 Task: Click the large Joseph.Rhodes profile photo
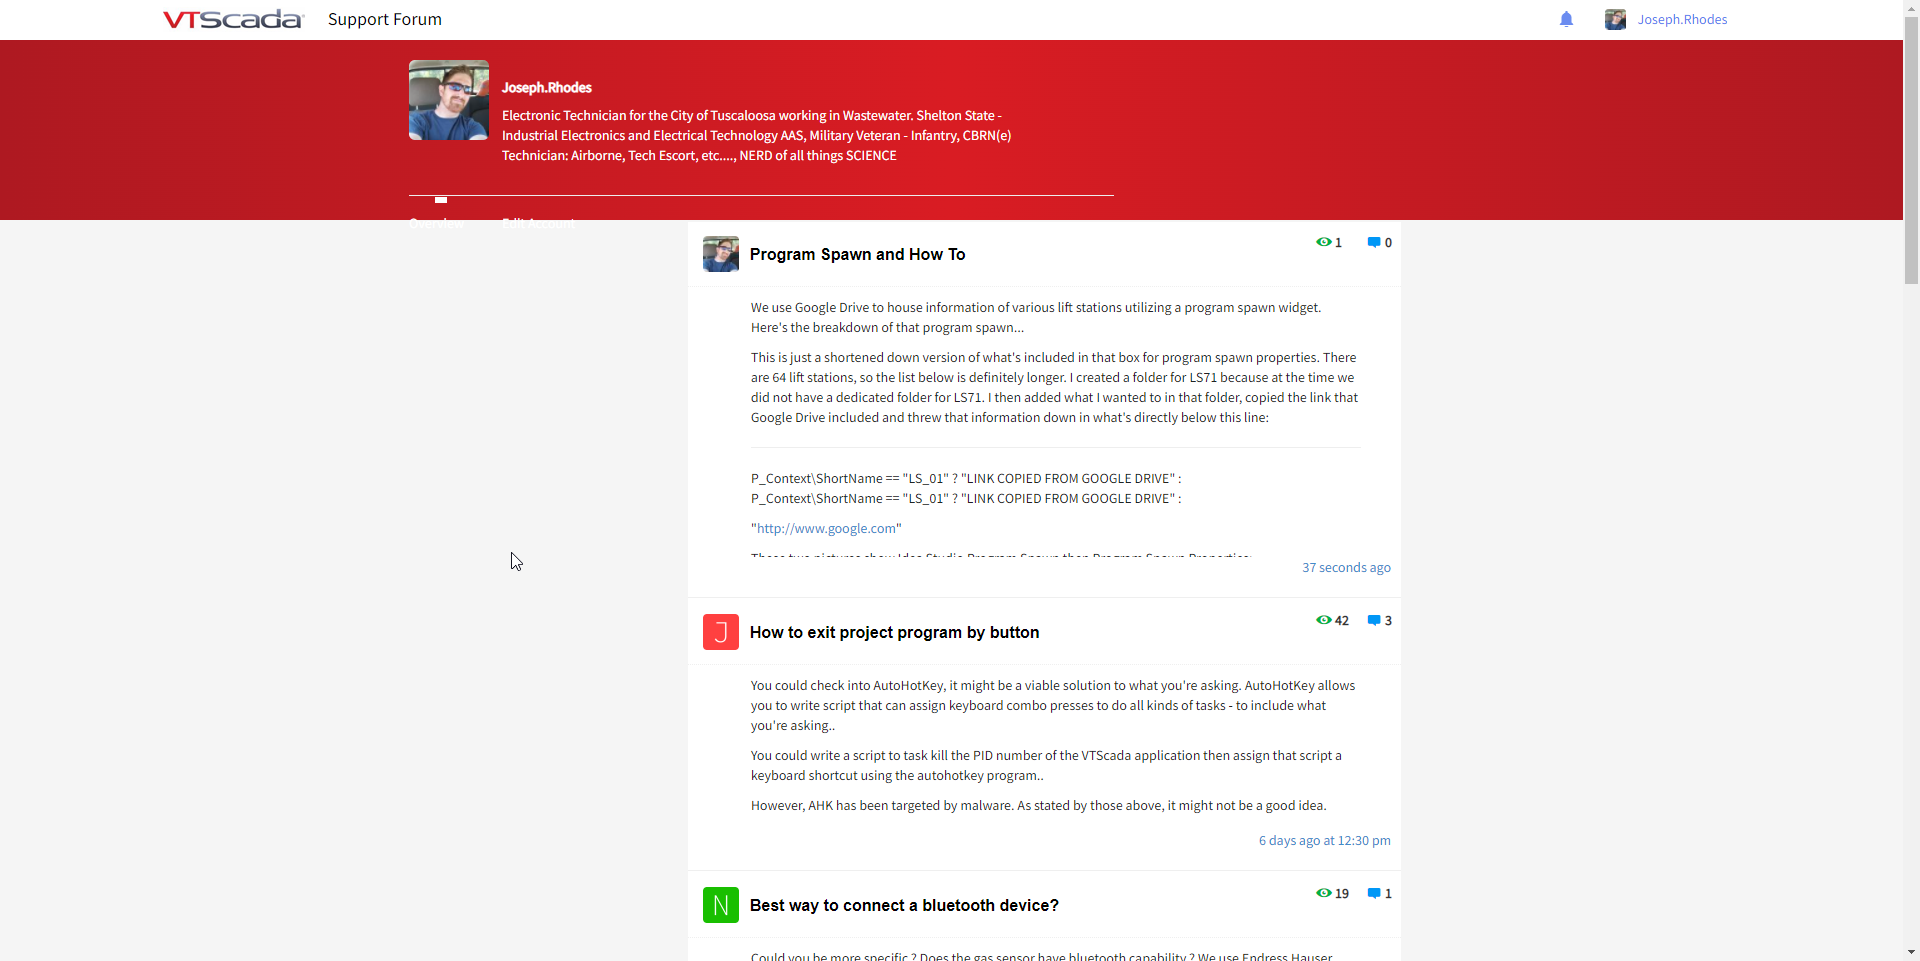(x=449, y=100)
